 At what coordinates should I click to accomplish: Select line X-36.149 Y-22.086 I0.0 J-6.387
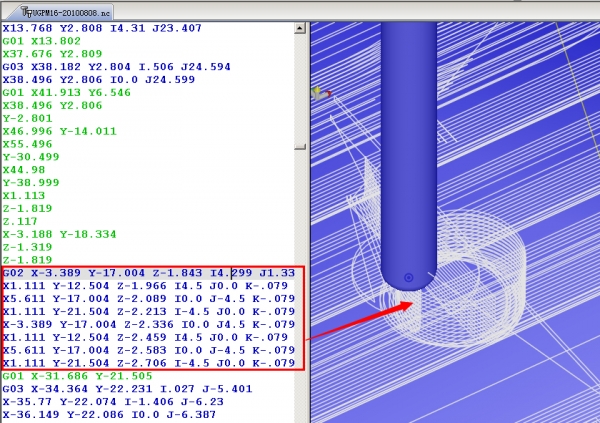109,415
